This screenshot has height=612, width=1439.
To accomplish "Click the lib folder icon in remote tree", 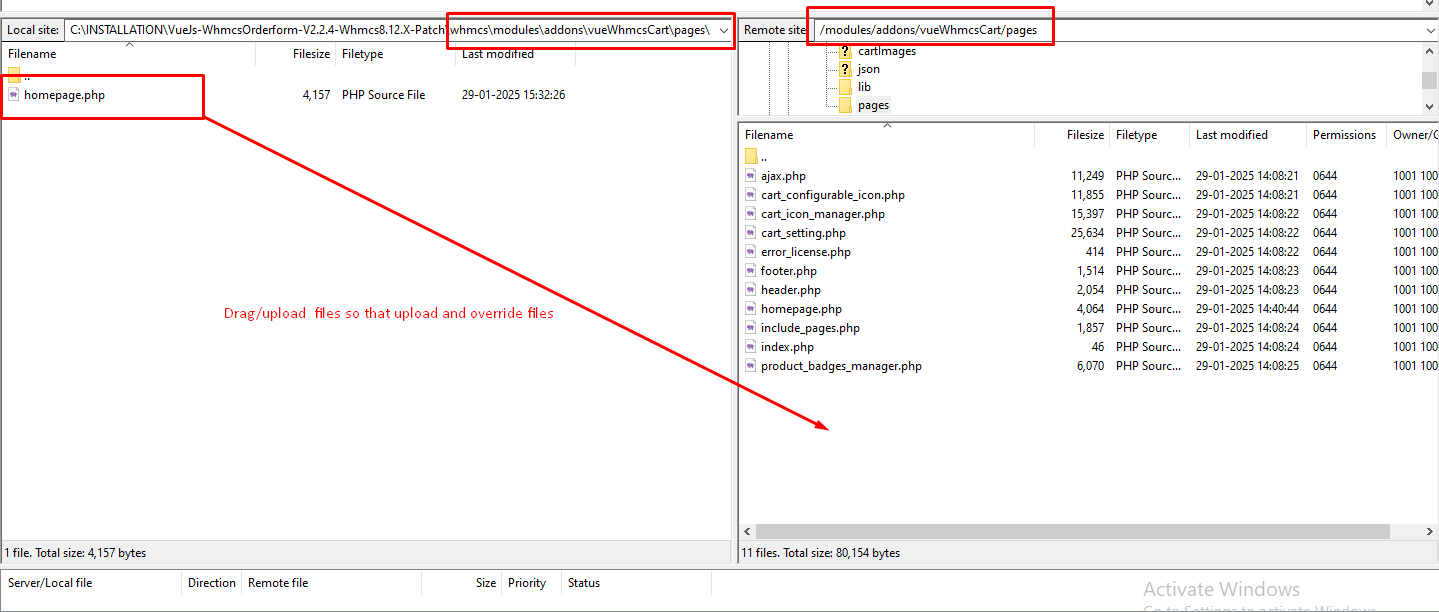I will point(845,87).
